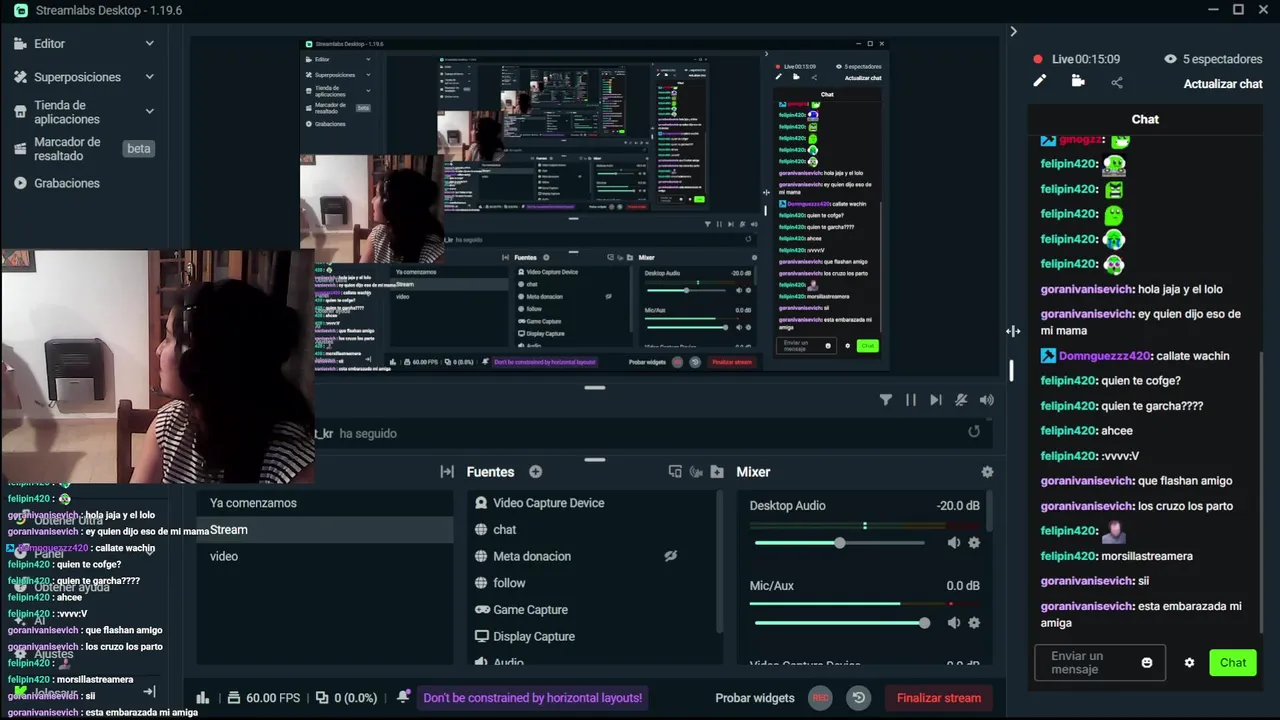Select the 'Ya comenzamos' scene
Viewport: 1280px width, 720px height.
click(325, 503)
